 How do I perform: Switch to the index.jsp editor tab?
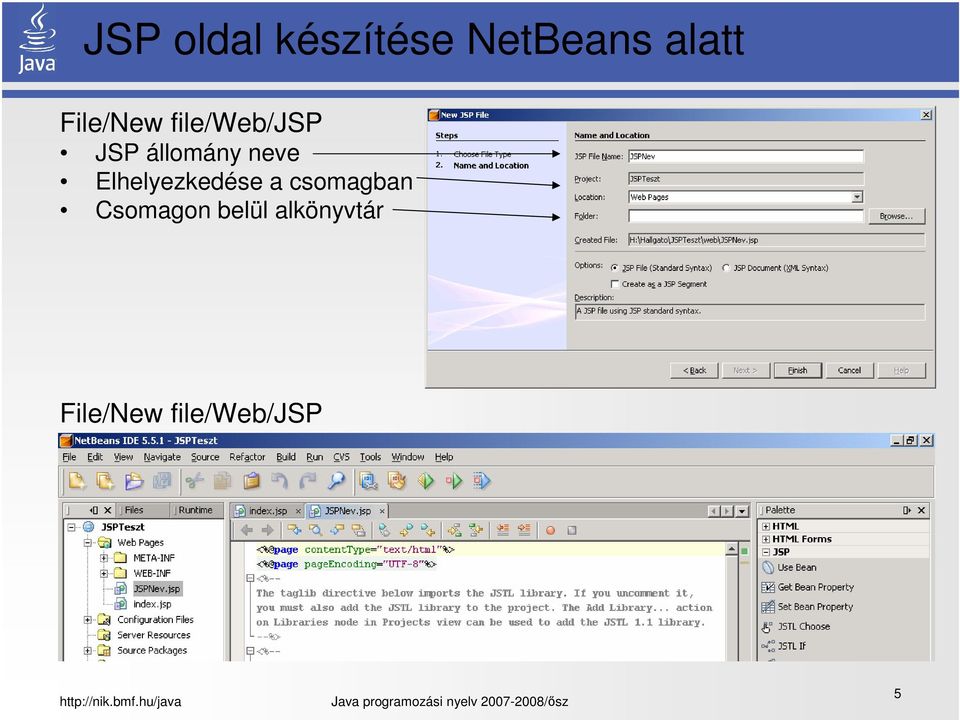click(x=268, y=511)
